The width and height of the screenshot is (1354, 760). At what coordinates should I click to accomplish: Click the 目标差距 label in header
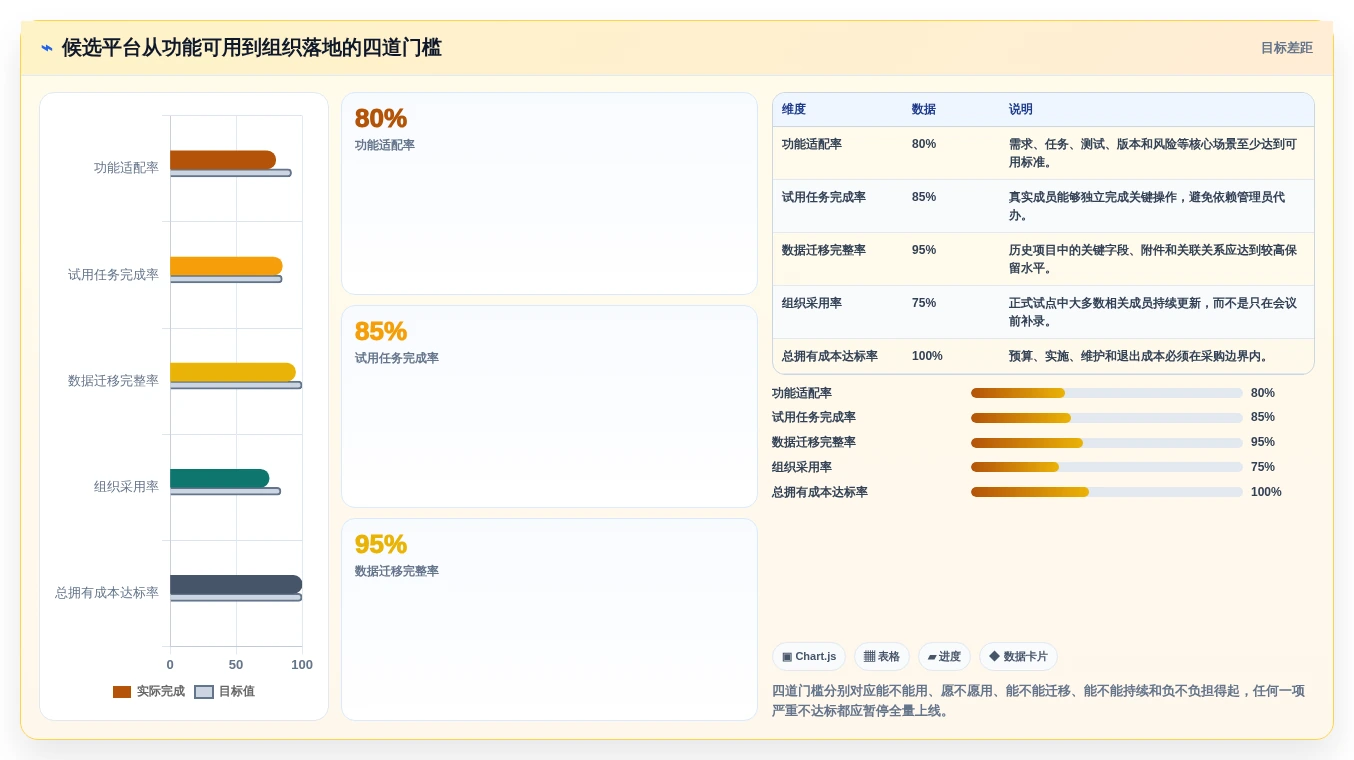(1286, 48)
